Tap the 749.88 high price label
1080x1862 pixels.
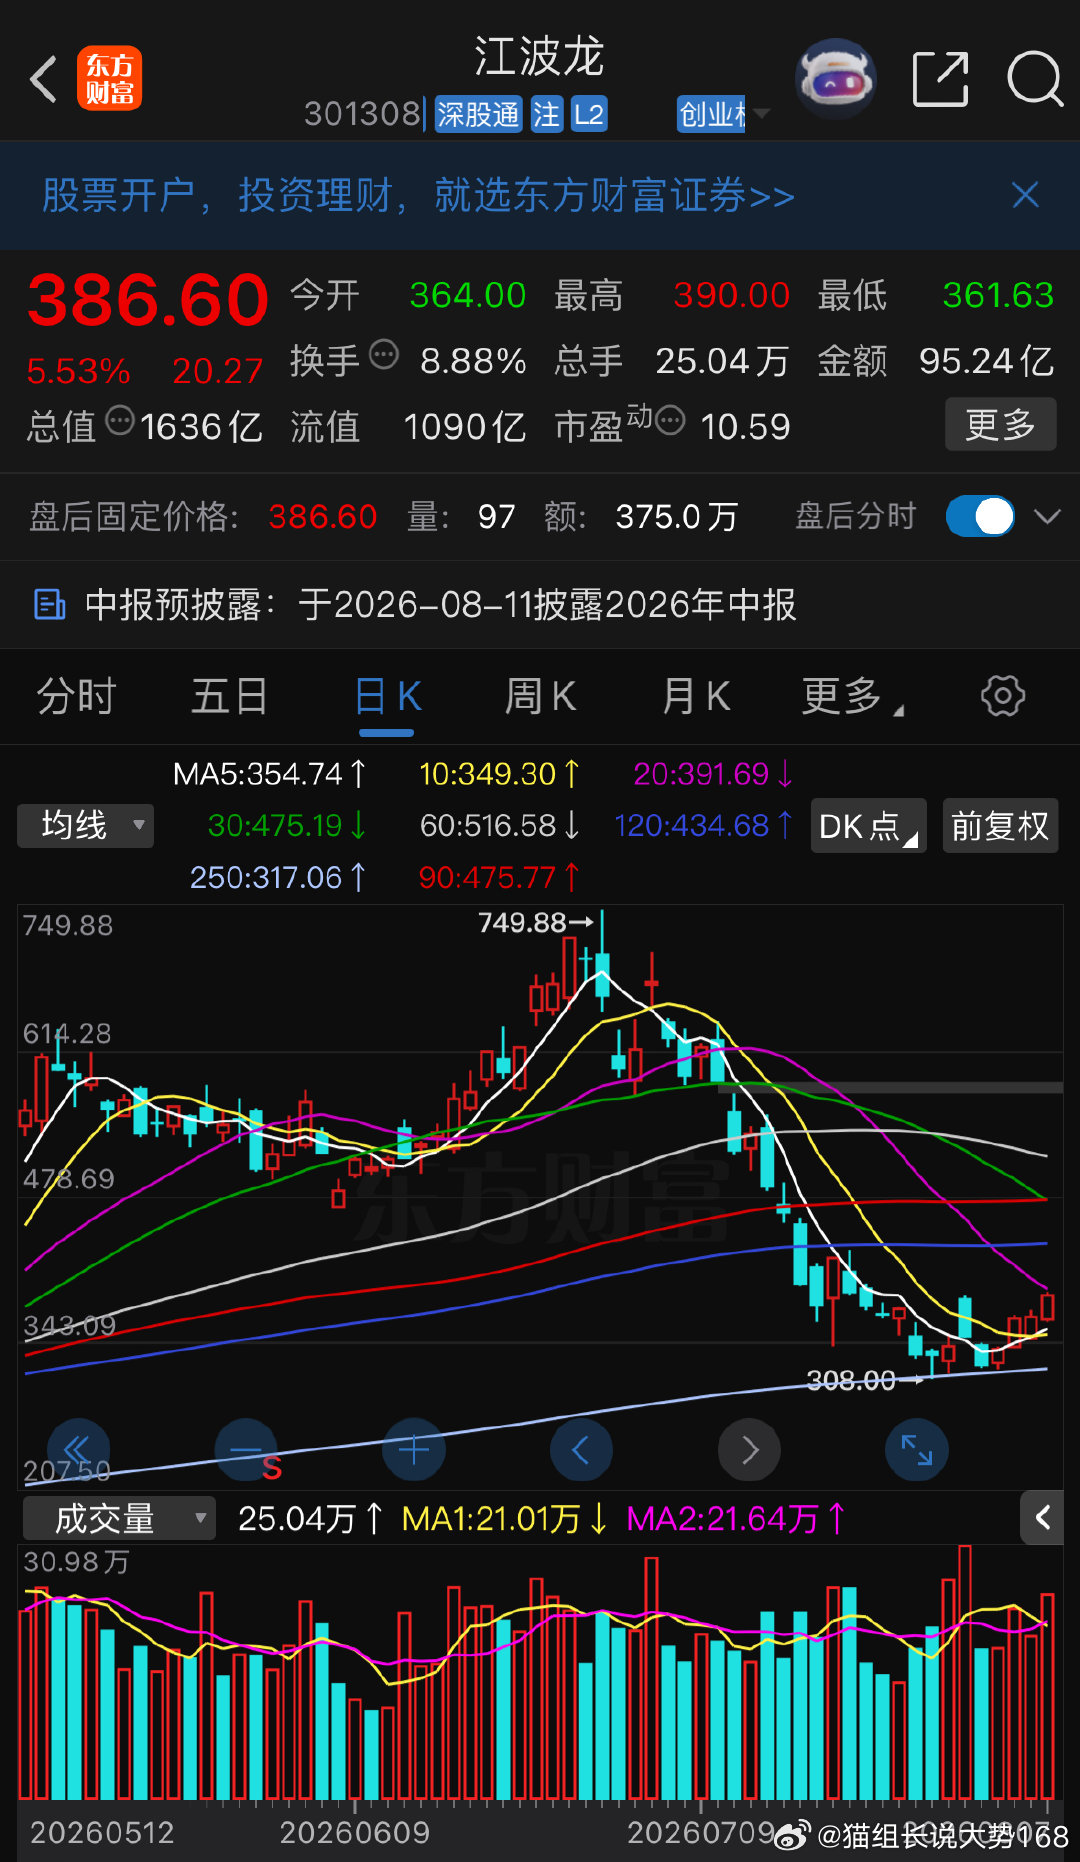pyautogui.click(x=523, y=922)
